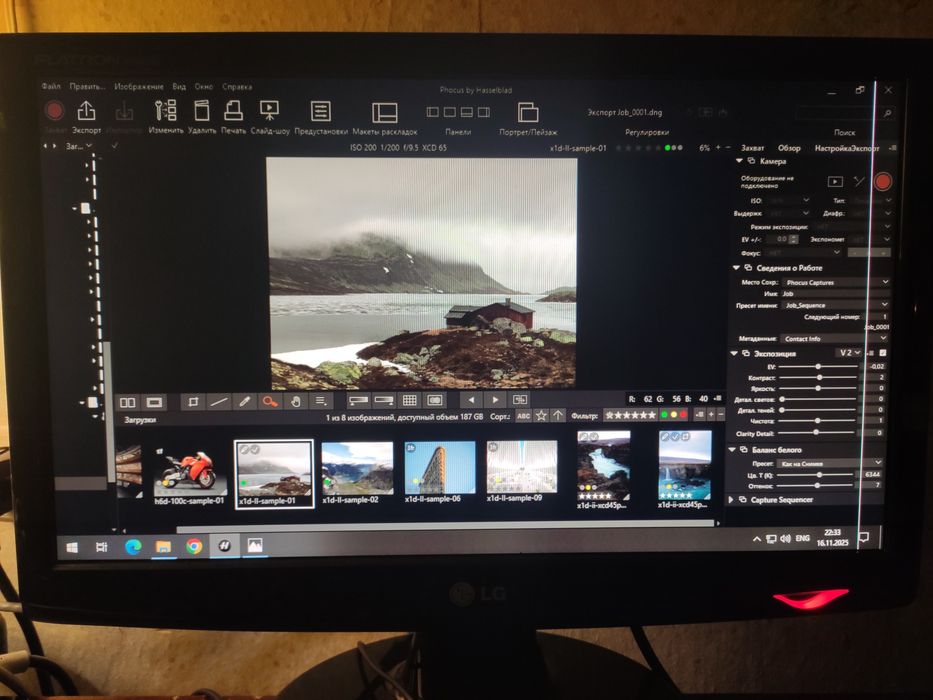
Task: Open Google Chrome from the taskbar
Action: pos(193,546)
